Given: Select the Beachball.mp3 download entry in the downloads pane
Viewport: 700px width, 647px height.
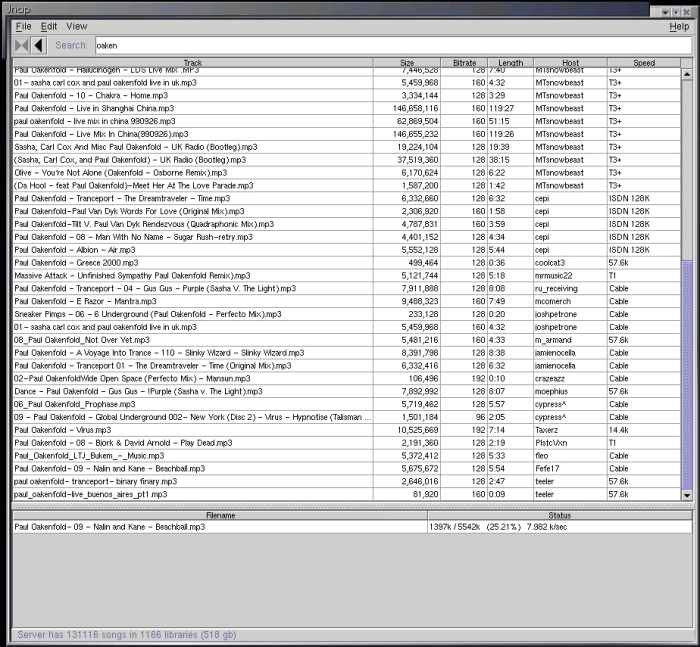Looking at the screenshot, I should point(353,527).
